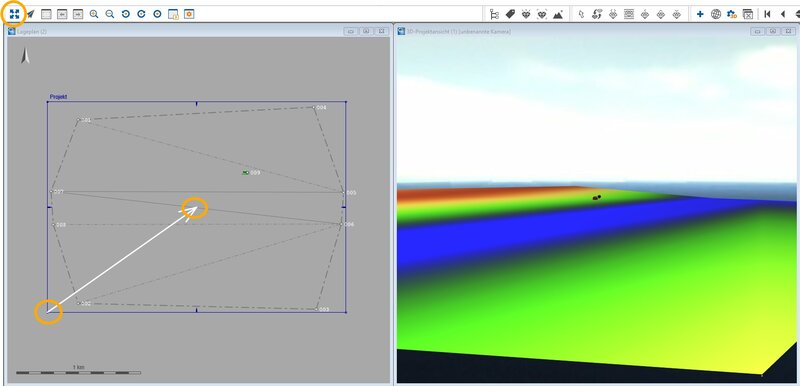Select the pointer cursor tool

point(581,14)
